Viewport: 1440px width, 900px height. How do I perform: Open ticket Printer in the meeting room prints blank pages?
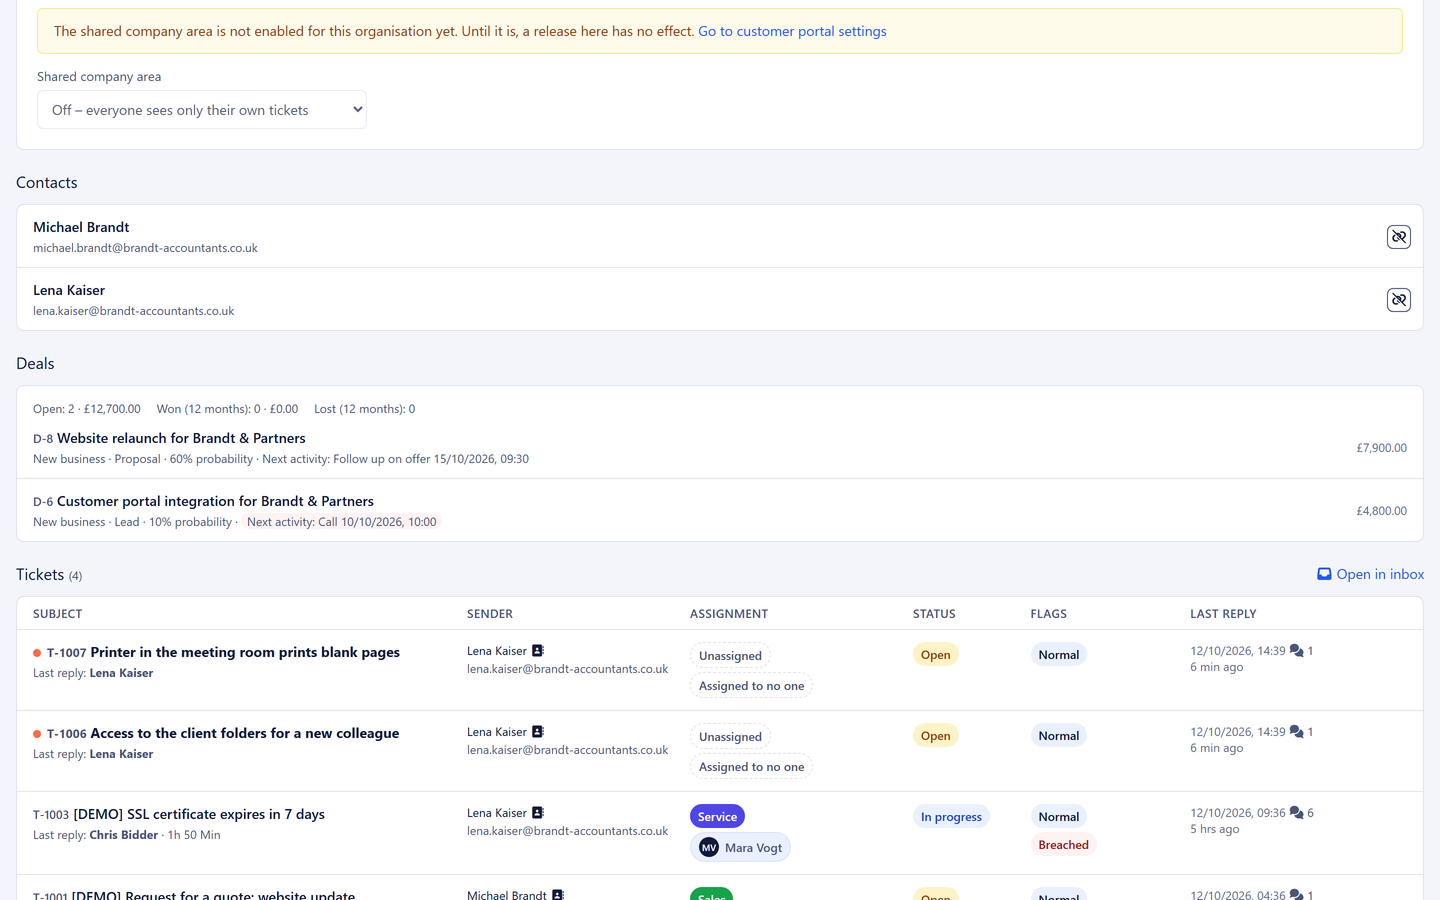pos(245,652)
